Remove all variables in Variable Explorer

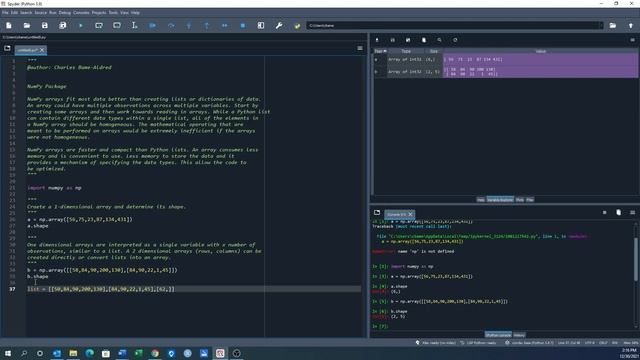tap(424, 40)
